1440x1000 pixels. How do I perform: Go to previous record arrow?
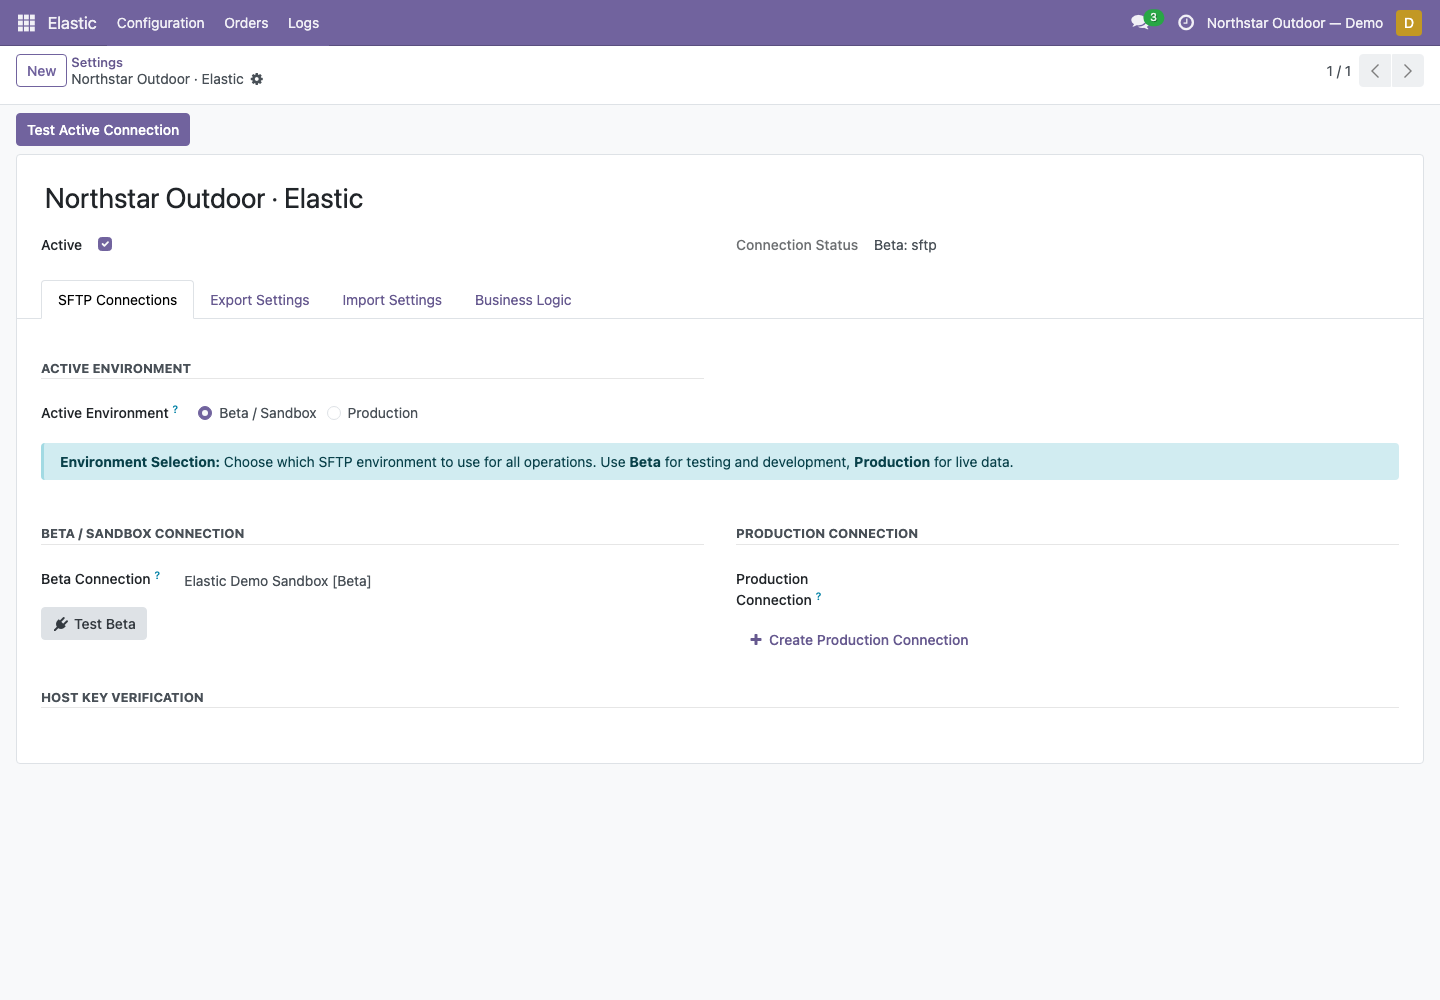tap(1375, 71)
